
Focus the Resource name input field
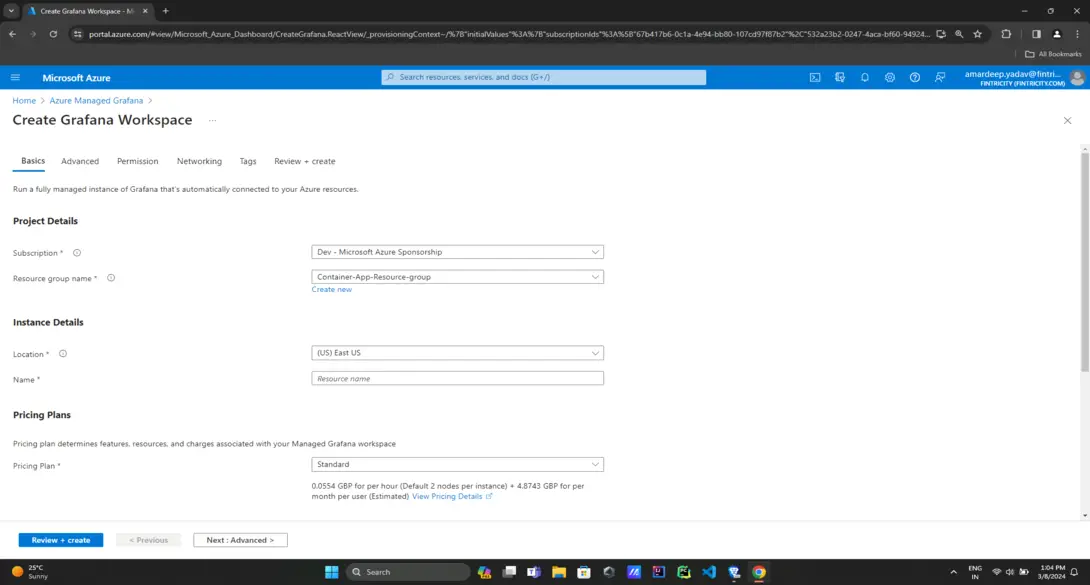click(x=457, y=379)
